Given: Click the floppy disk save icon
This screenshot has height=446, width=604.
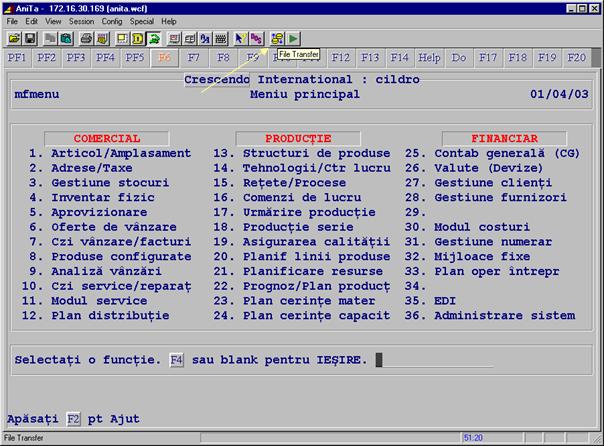Looking at the screenshot, I should [30, 38].
